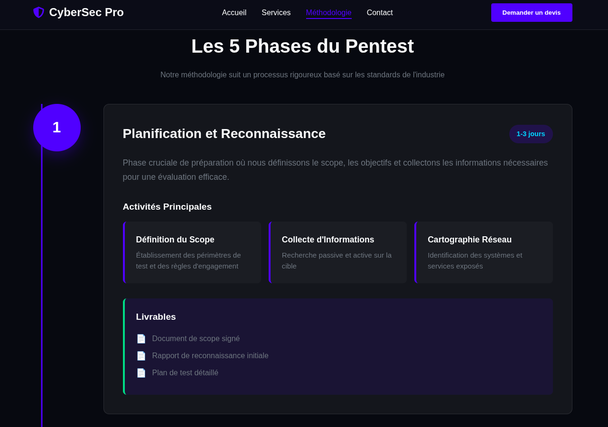Image resolution: width=608 pixels, height=427 pixels.
Task: Click the CyberSec Pro brand name
Action: coord(86,12)
